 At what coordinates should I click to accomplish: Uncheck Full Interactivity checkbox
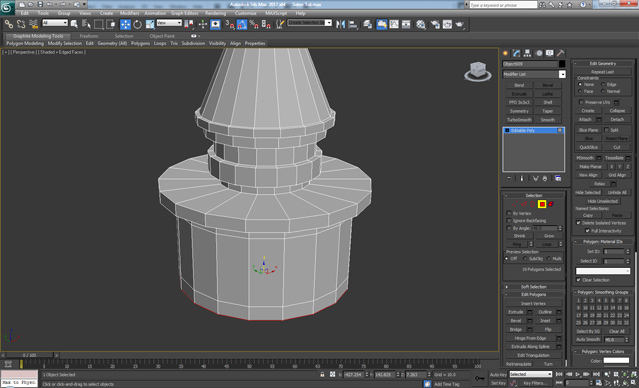click(587, 231)
